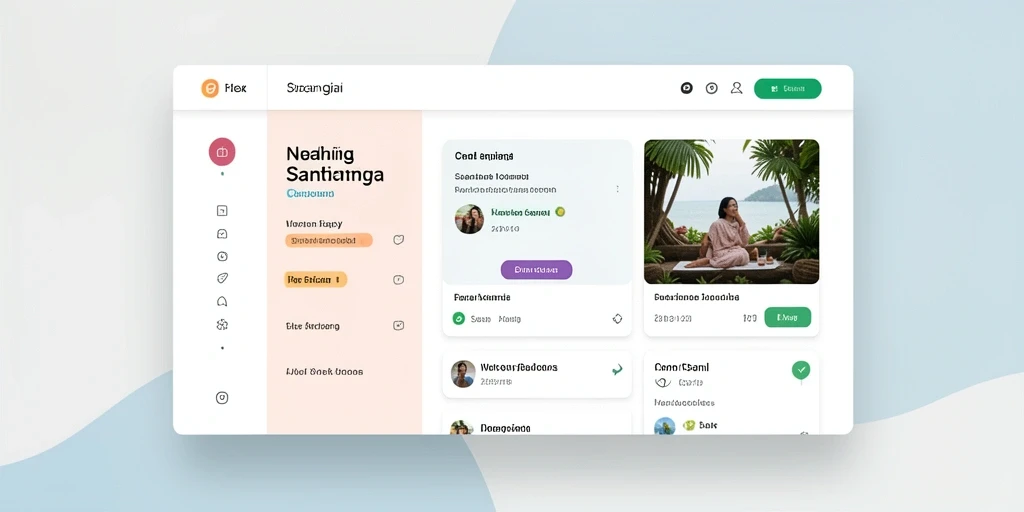The height and width of the screenshot is (512, 1024).
Task: Click the diamond icon in the first card's footer
Action: [x=617, y=319]
